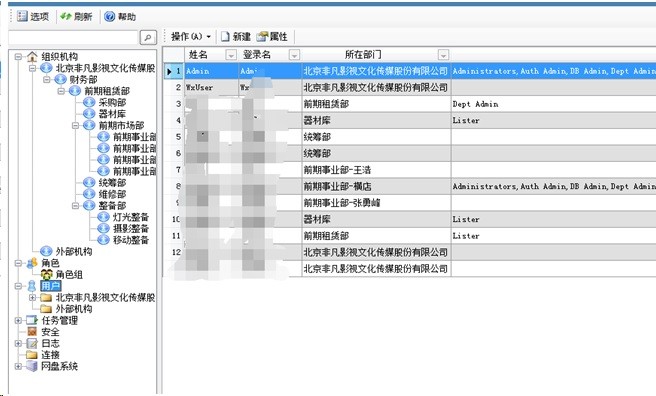The image size is (656, 396).
Task: Click the 任务管理 icon
Action: (x=32, y=320)
